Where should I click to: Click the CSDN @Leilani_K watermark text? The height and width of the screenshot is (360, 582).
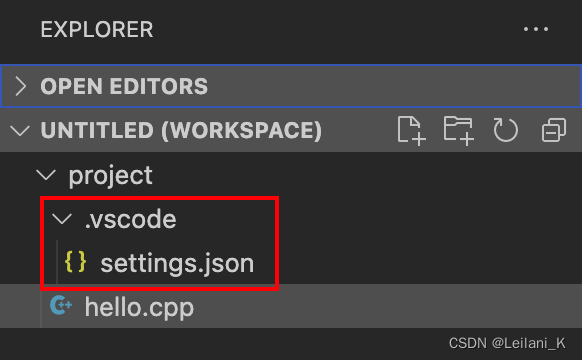tap(507, 343)
